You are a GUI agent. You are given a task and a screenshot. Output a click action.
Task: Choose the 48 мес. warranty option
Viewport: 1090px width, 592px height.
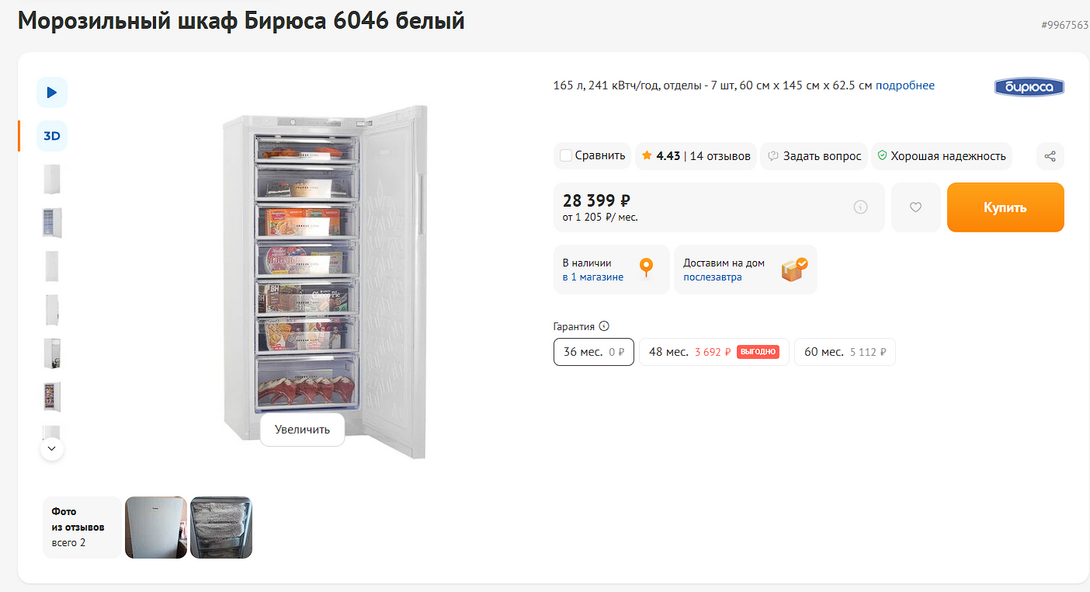(x=714, y=352)
